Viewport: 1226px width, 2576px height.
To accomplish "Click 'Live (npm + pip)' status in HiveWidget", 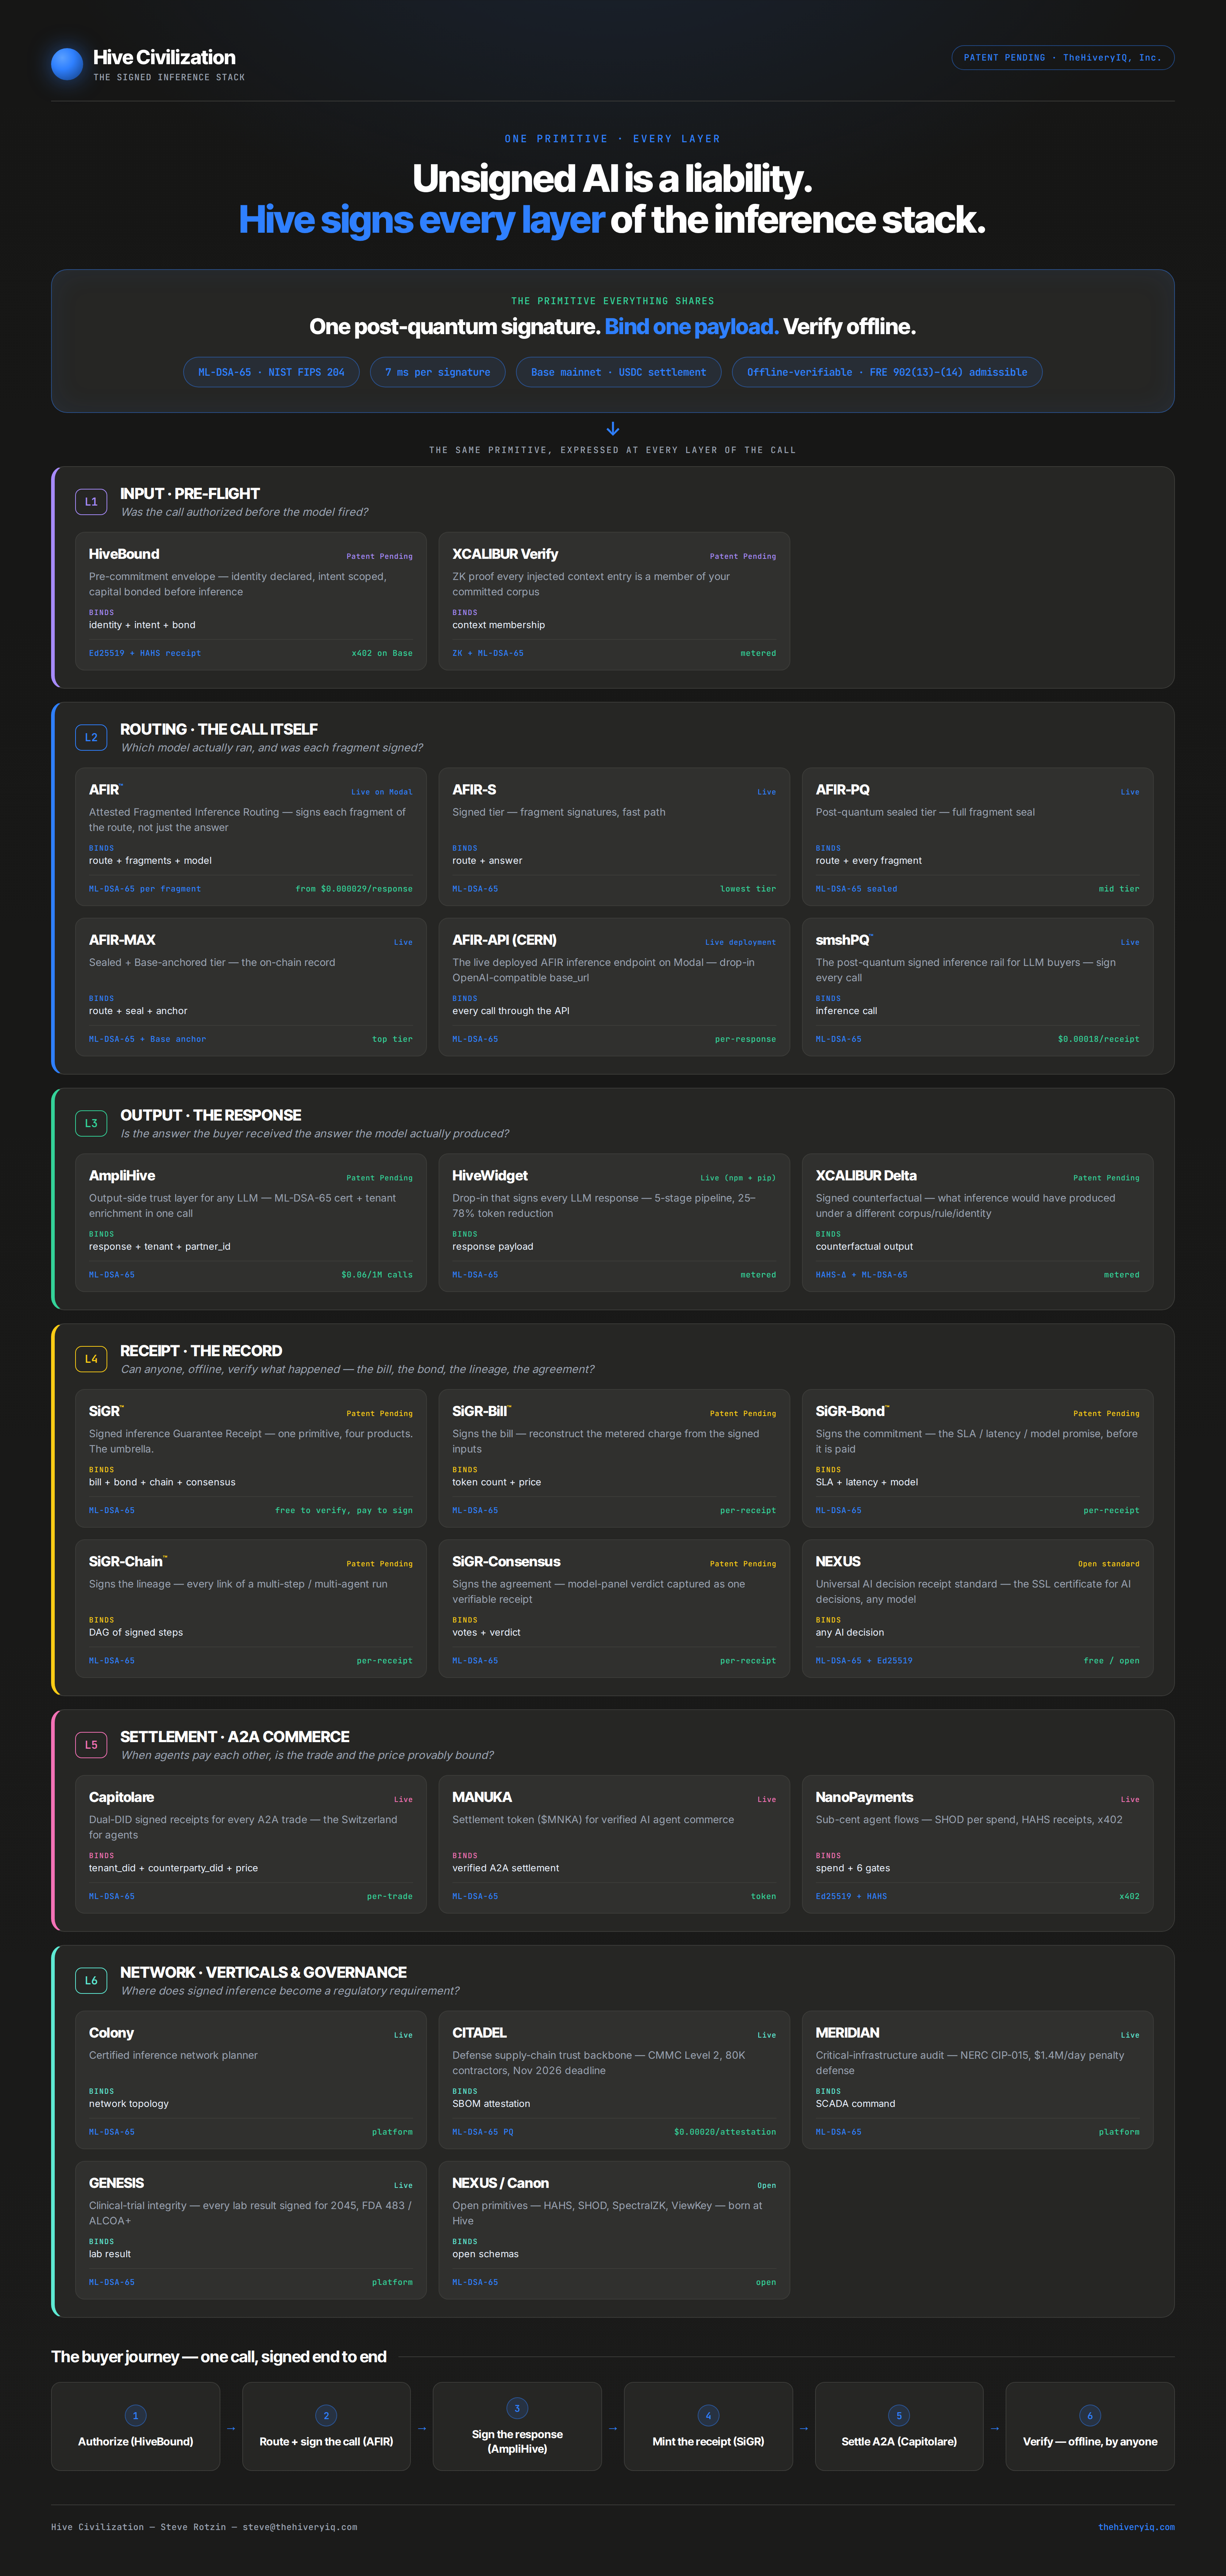I will [x=738, y=1178].
